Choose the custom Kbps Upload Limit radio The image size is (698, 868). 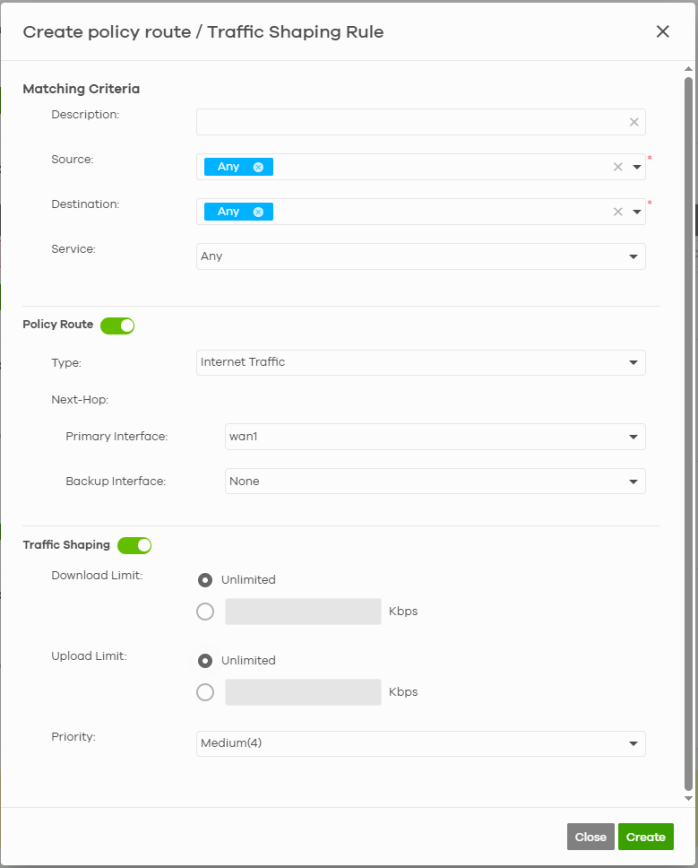click(205, 692)
